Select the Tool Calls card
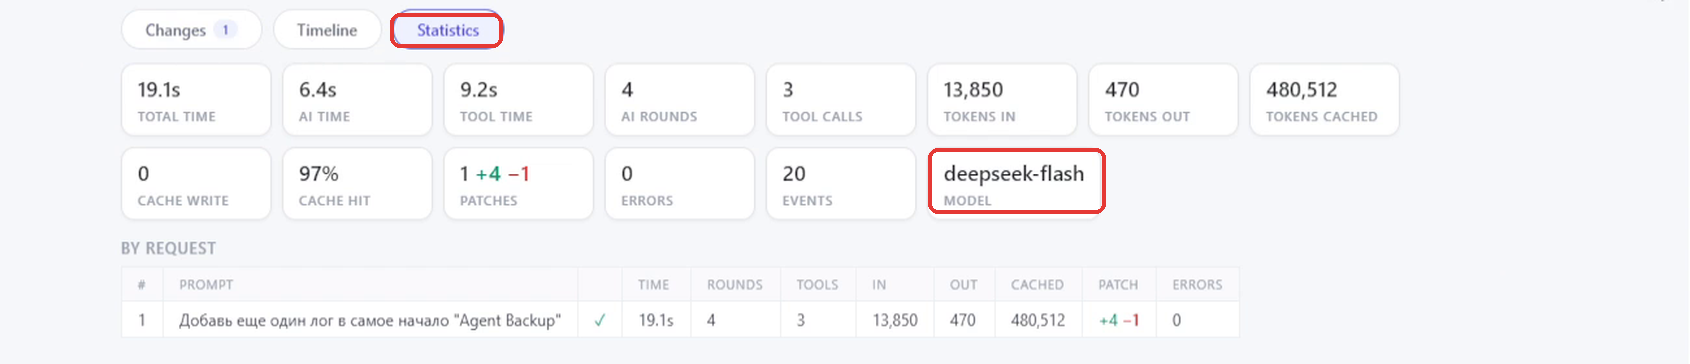Screen dimensions: 1690x364 [x=841, y=100]
